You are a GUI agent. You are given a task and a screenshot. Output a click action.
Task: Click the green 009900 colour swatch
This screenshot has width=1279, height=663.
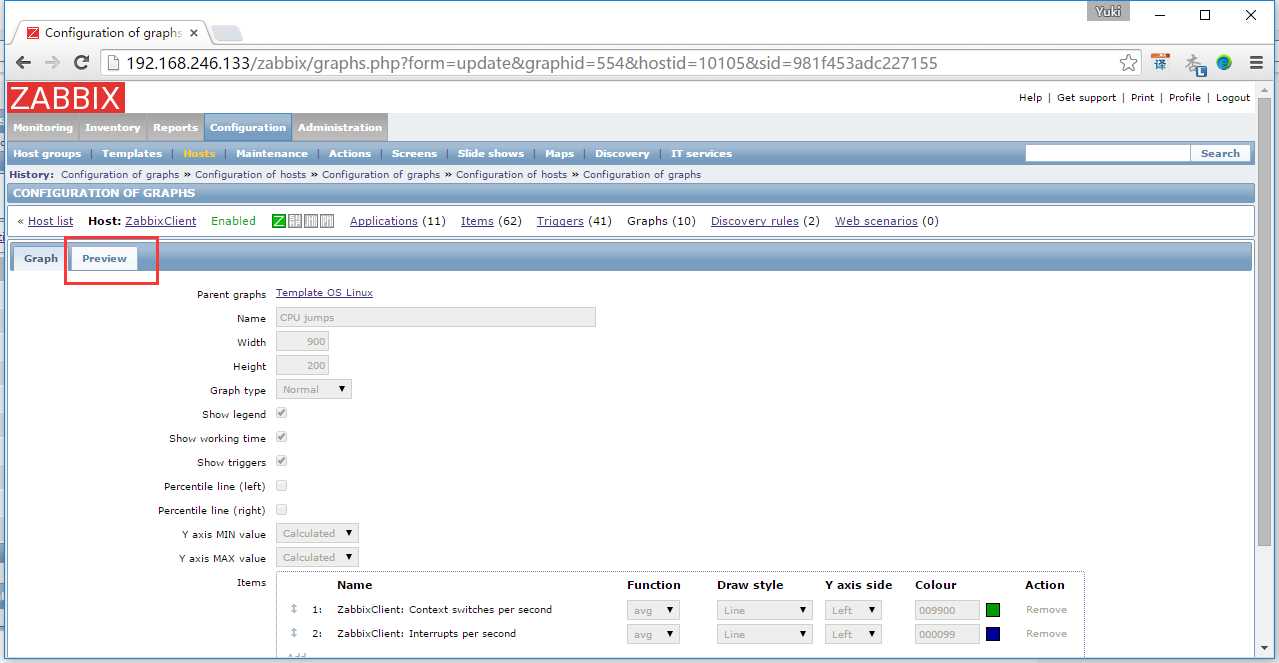tap(993, 610)
